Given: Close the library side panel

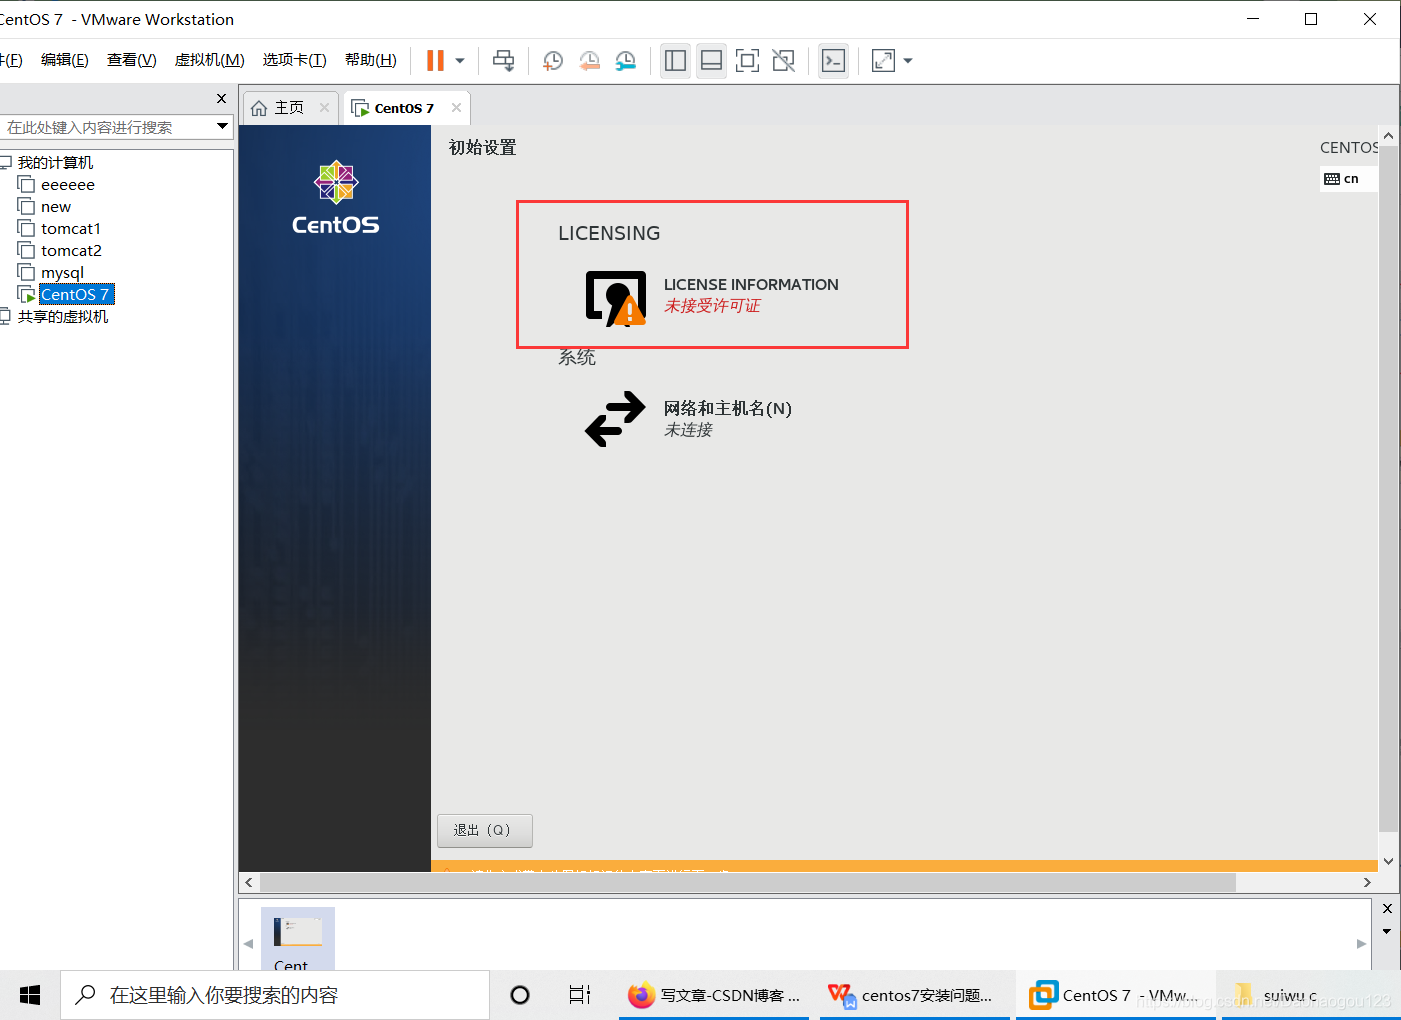Looking at the screenshot, I should tap(222, 99).
